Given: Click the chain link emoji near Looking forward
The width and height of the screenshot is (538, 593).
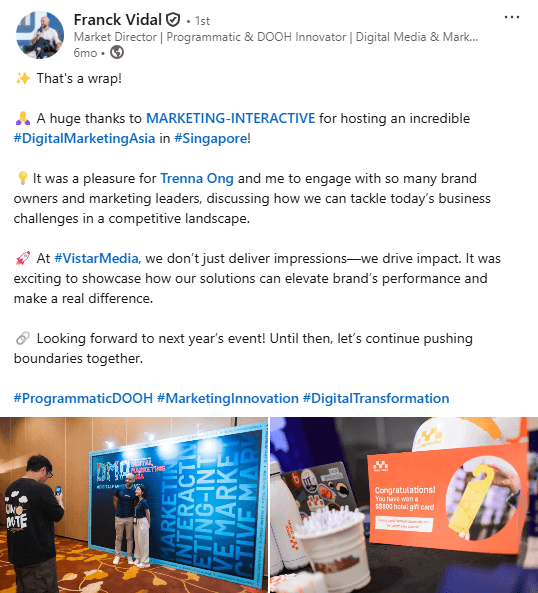Looking at the screenshot, I should point(23,338).
